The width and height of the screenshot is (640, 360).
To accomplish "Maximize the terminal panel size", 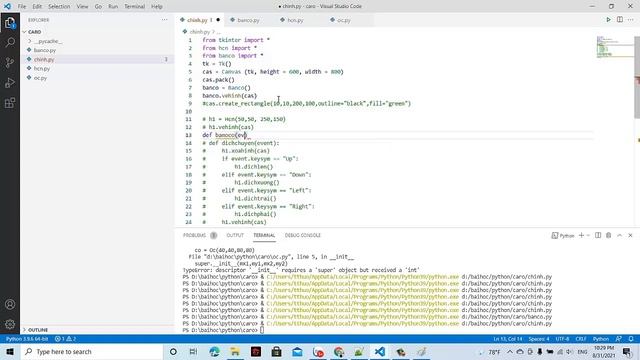I will [619, 235].
